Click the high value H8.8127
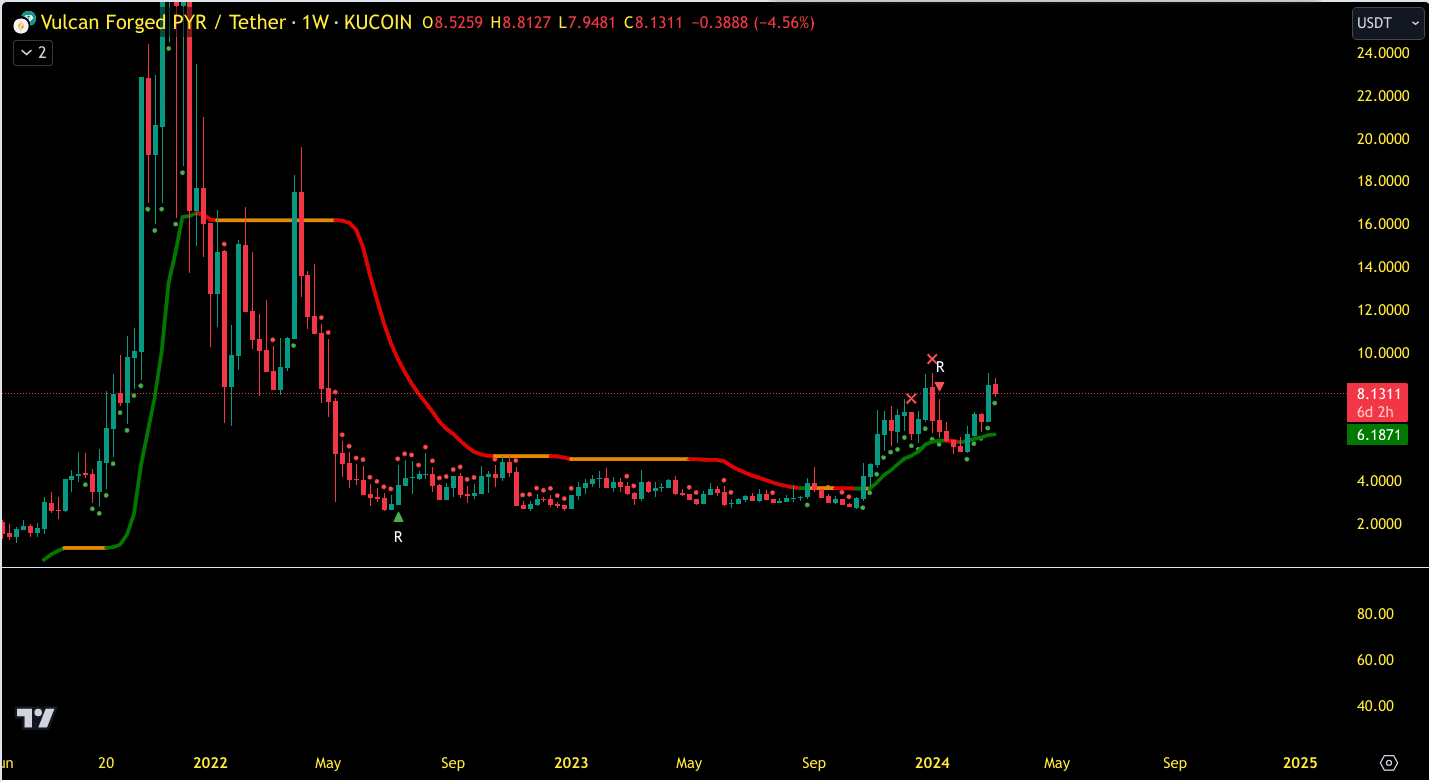 [521, 22]
